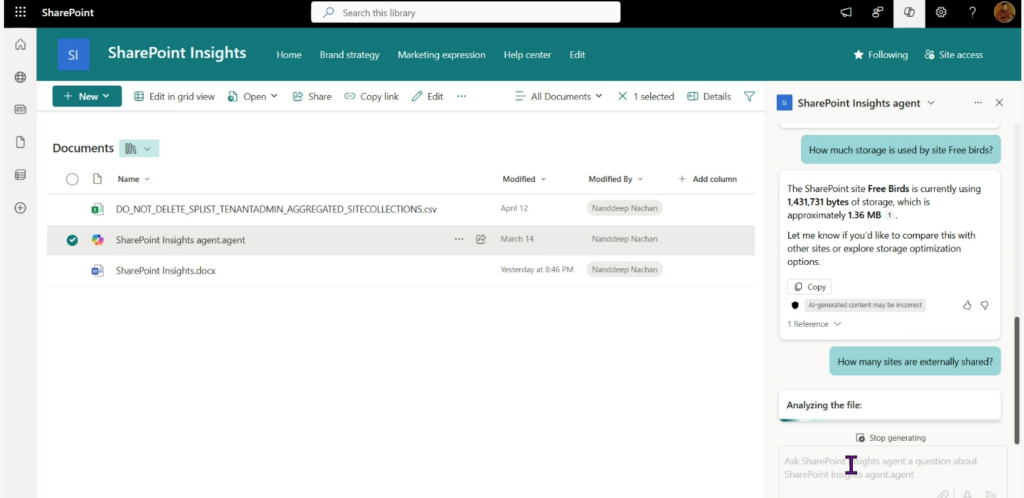Click the megaphone feedback icon in header

pos(846,12)
